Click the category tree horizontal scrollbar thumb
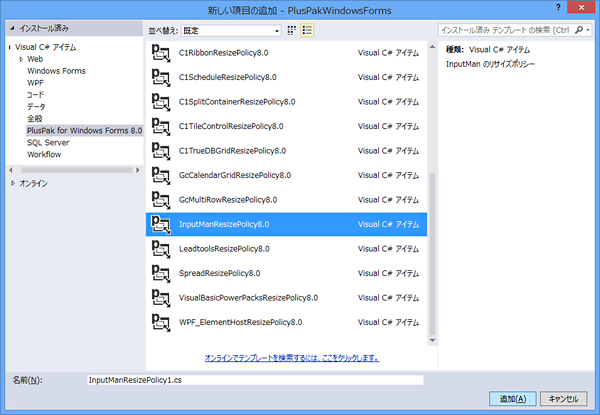 pos(77,170)
